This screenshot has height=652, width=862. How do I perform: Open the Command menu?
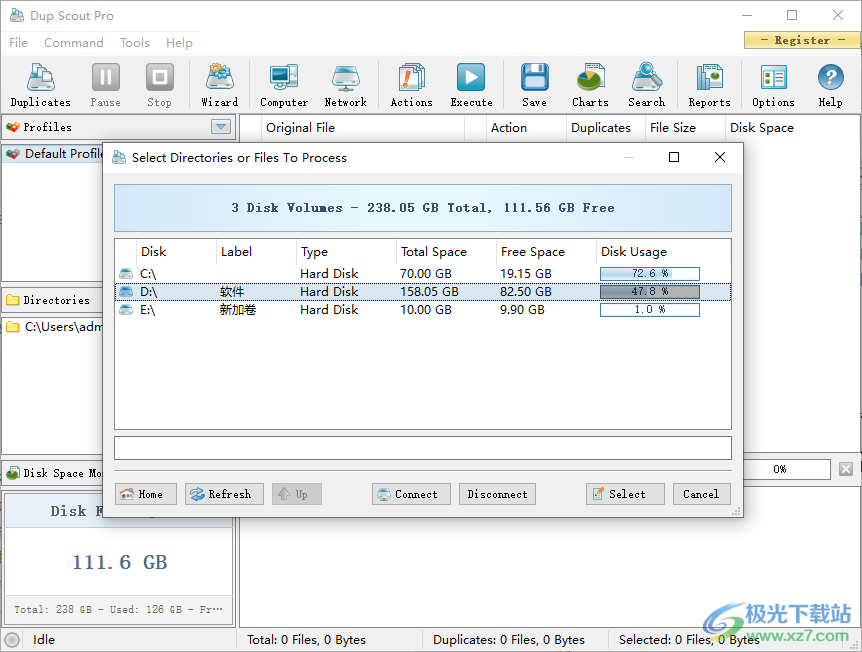pyautogui.click(x=74, y=42)
